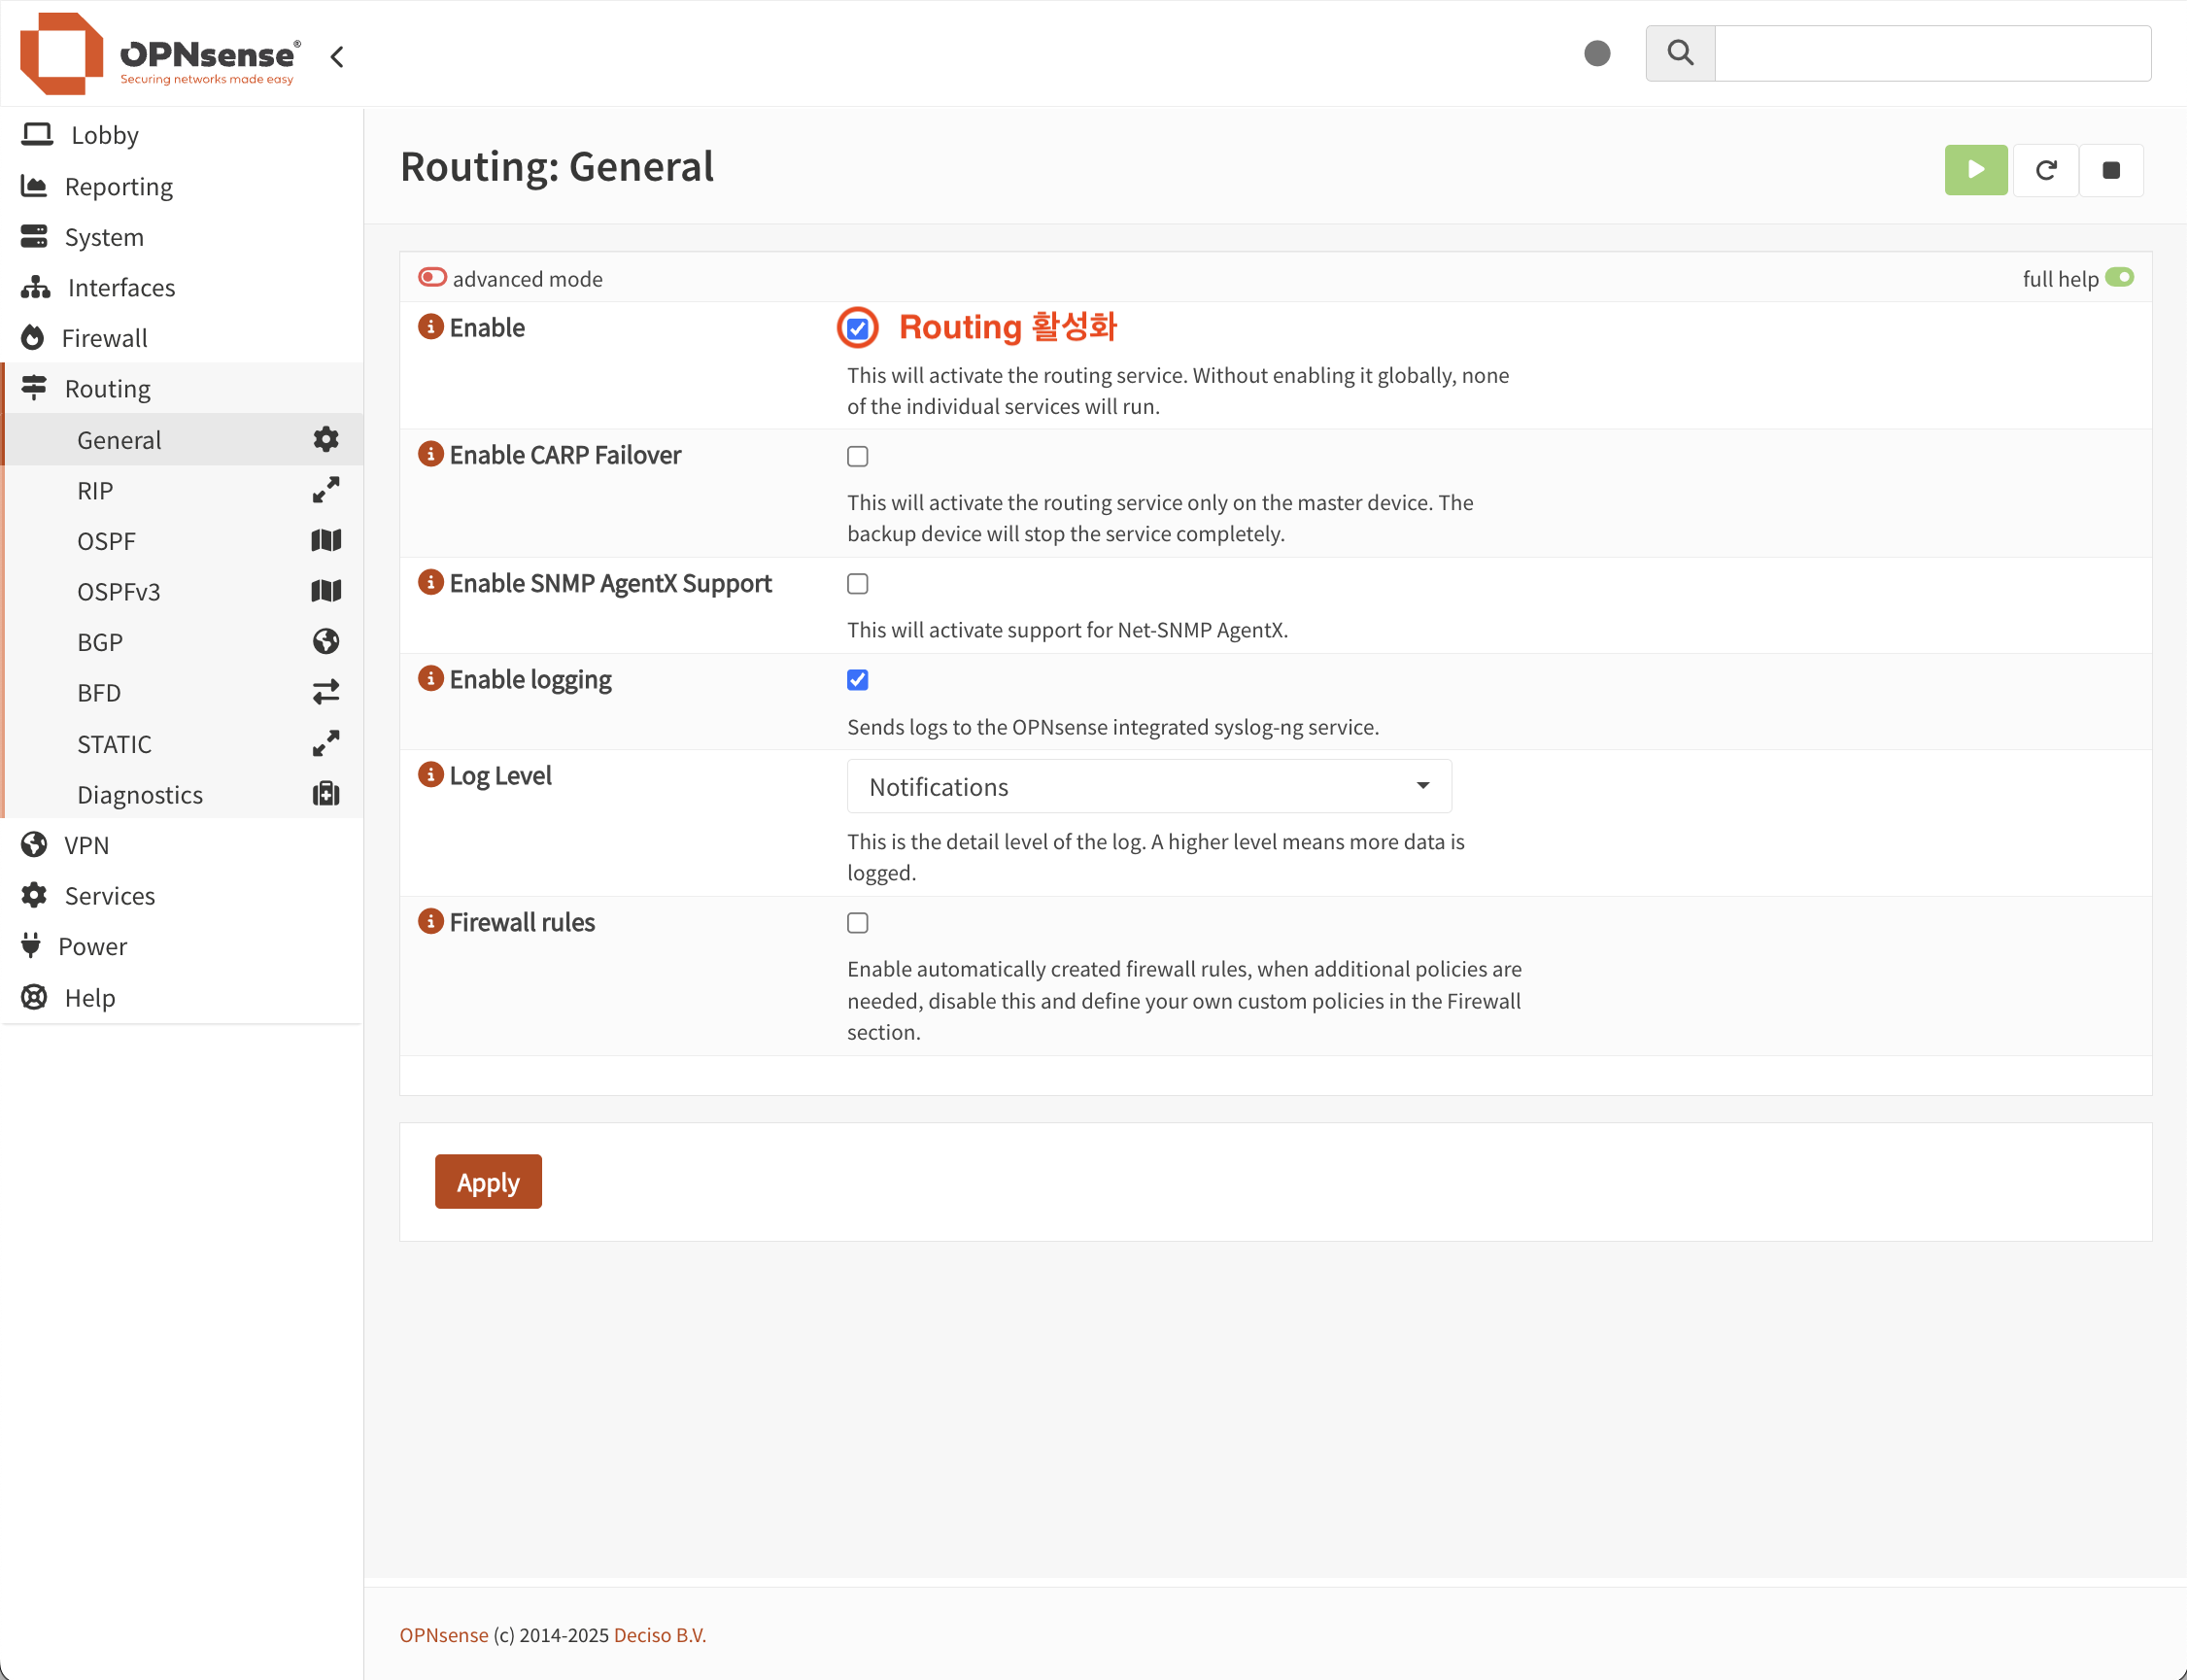The height and width of the screenshot is (1680, 2187).
Task: Click the Enable CARP Failover info icon
Action: (x=430, y=455)
